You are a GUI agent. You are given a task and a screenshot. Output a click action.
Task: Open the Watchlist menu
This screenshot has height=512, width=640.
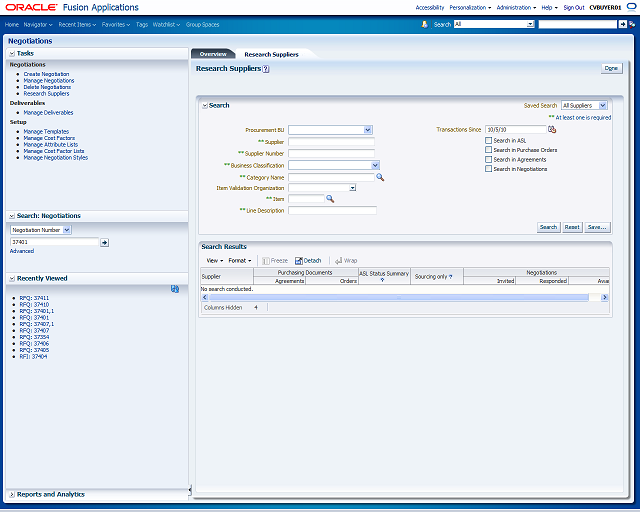coord(166,24)
